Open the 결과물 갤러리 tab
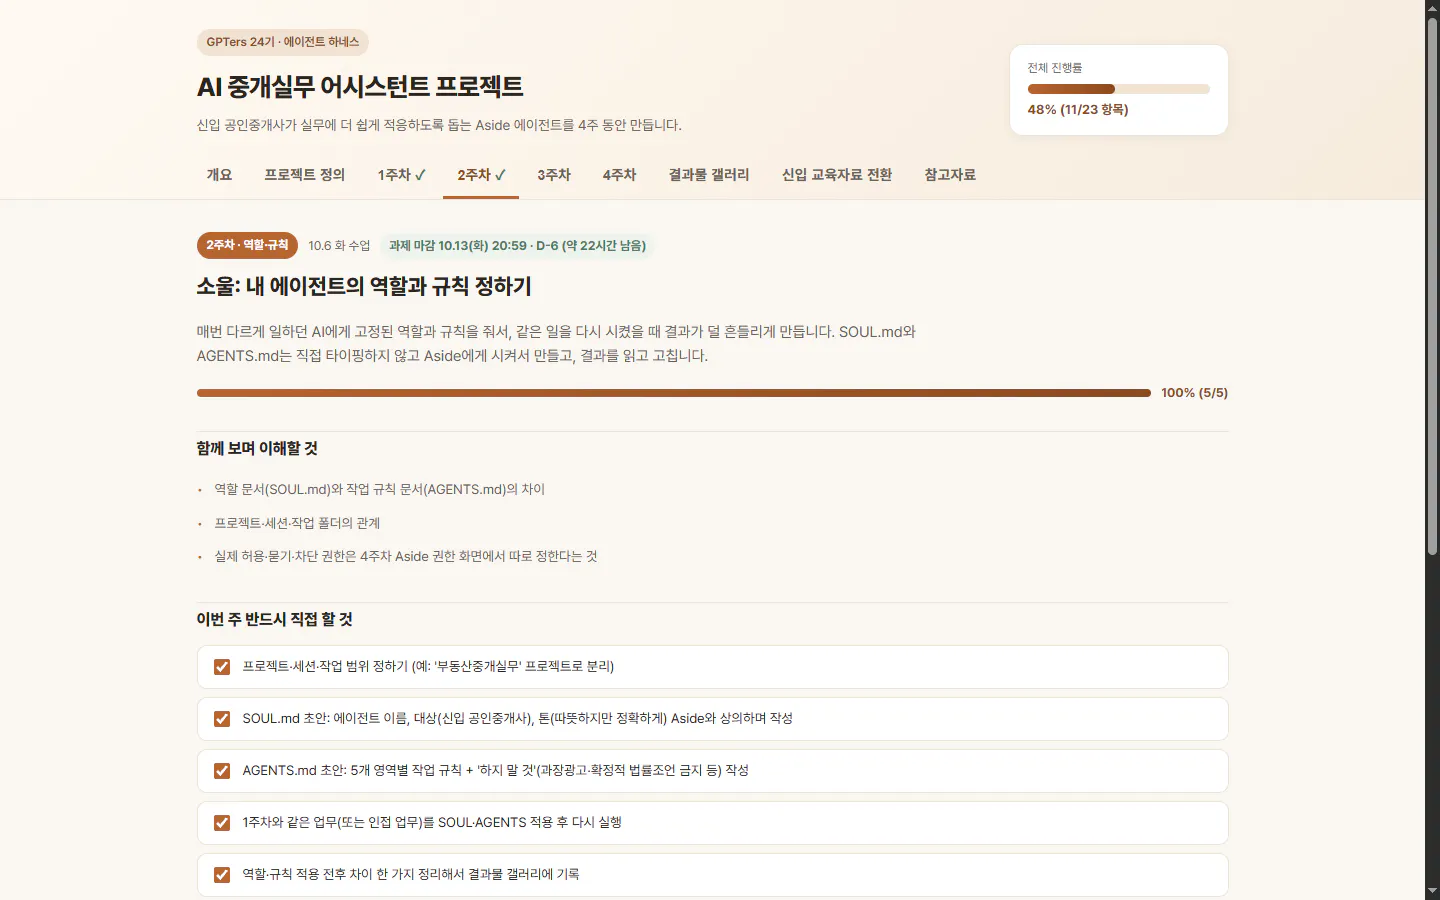 (709, 175)
